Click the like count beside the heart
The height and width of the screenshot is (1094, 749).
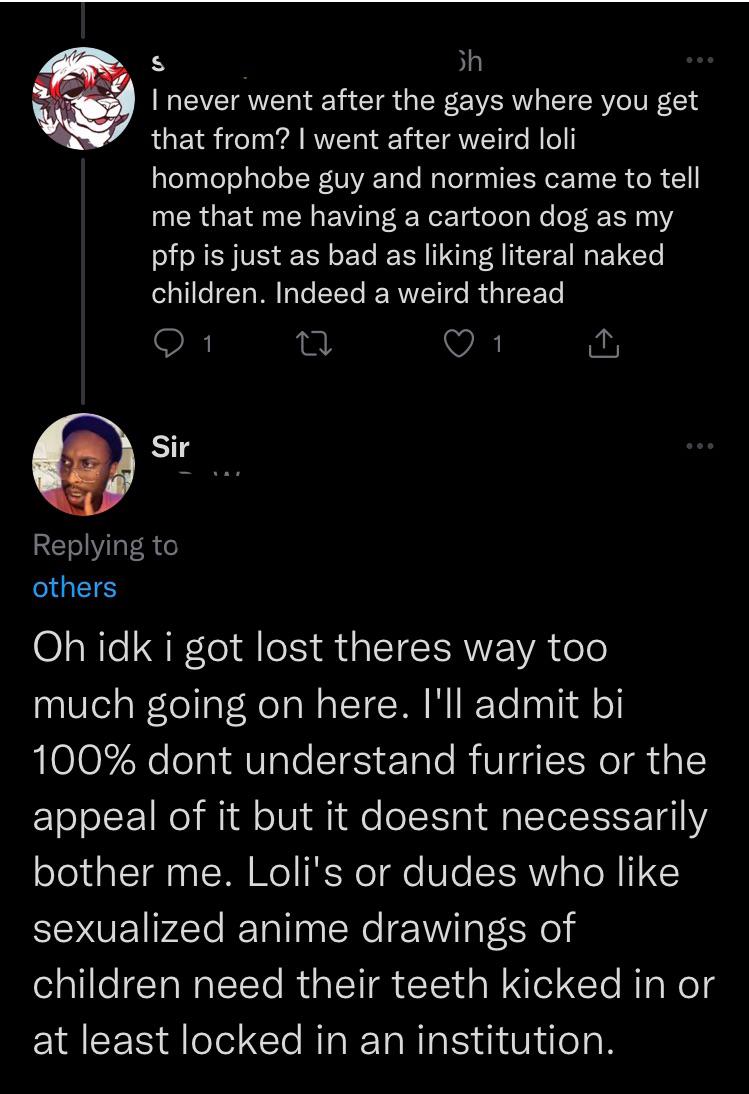[498, 345]
